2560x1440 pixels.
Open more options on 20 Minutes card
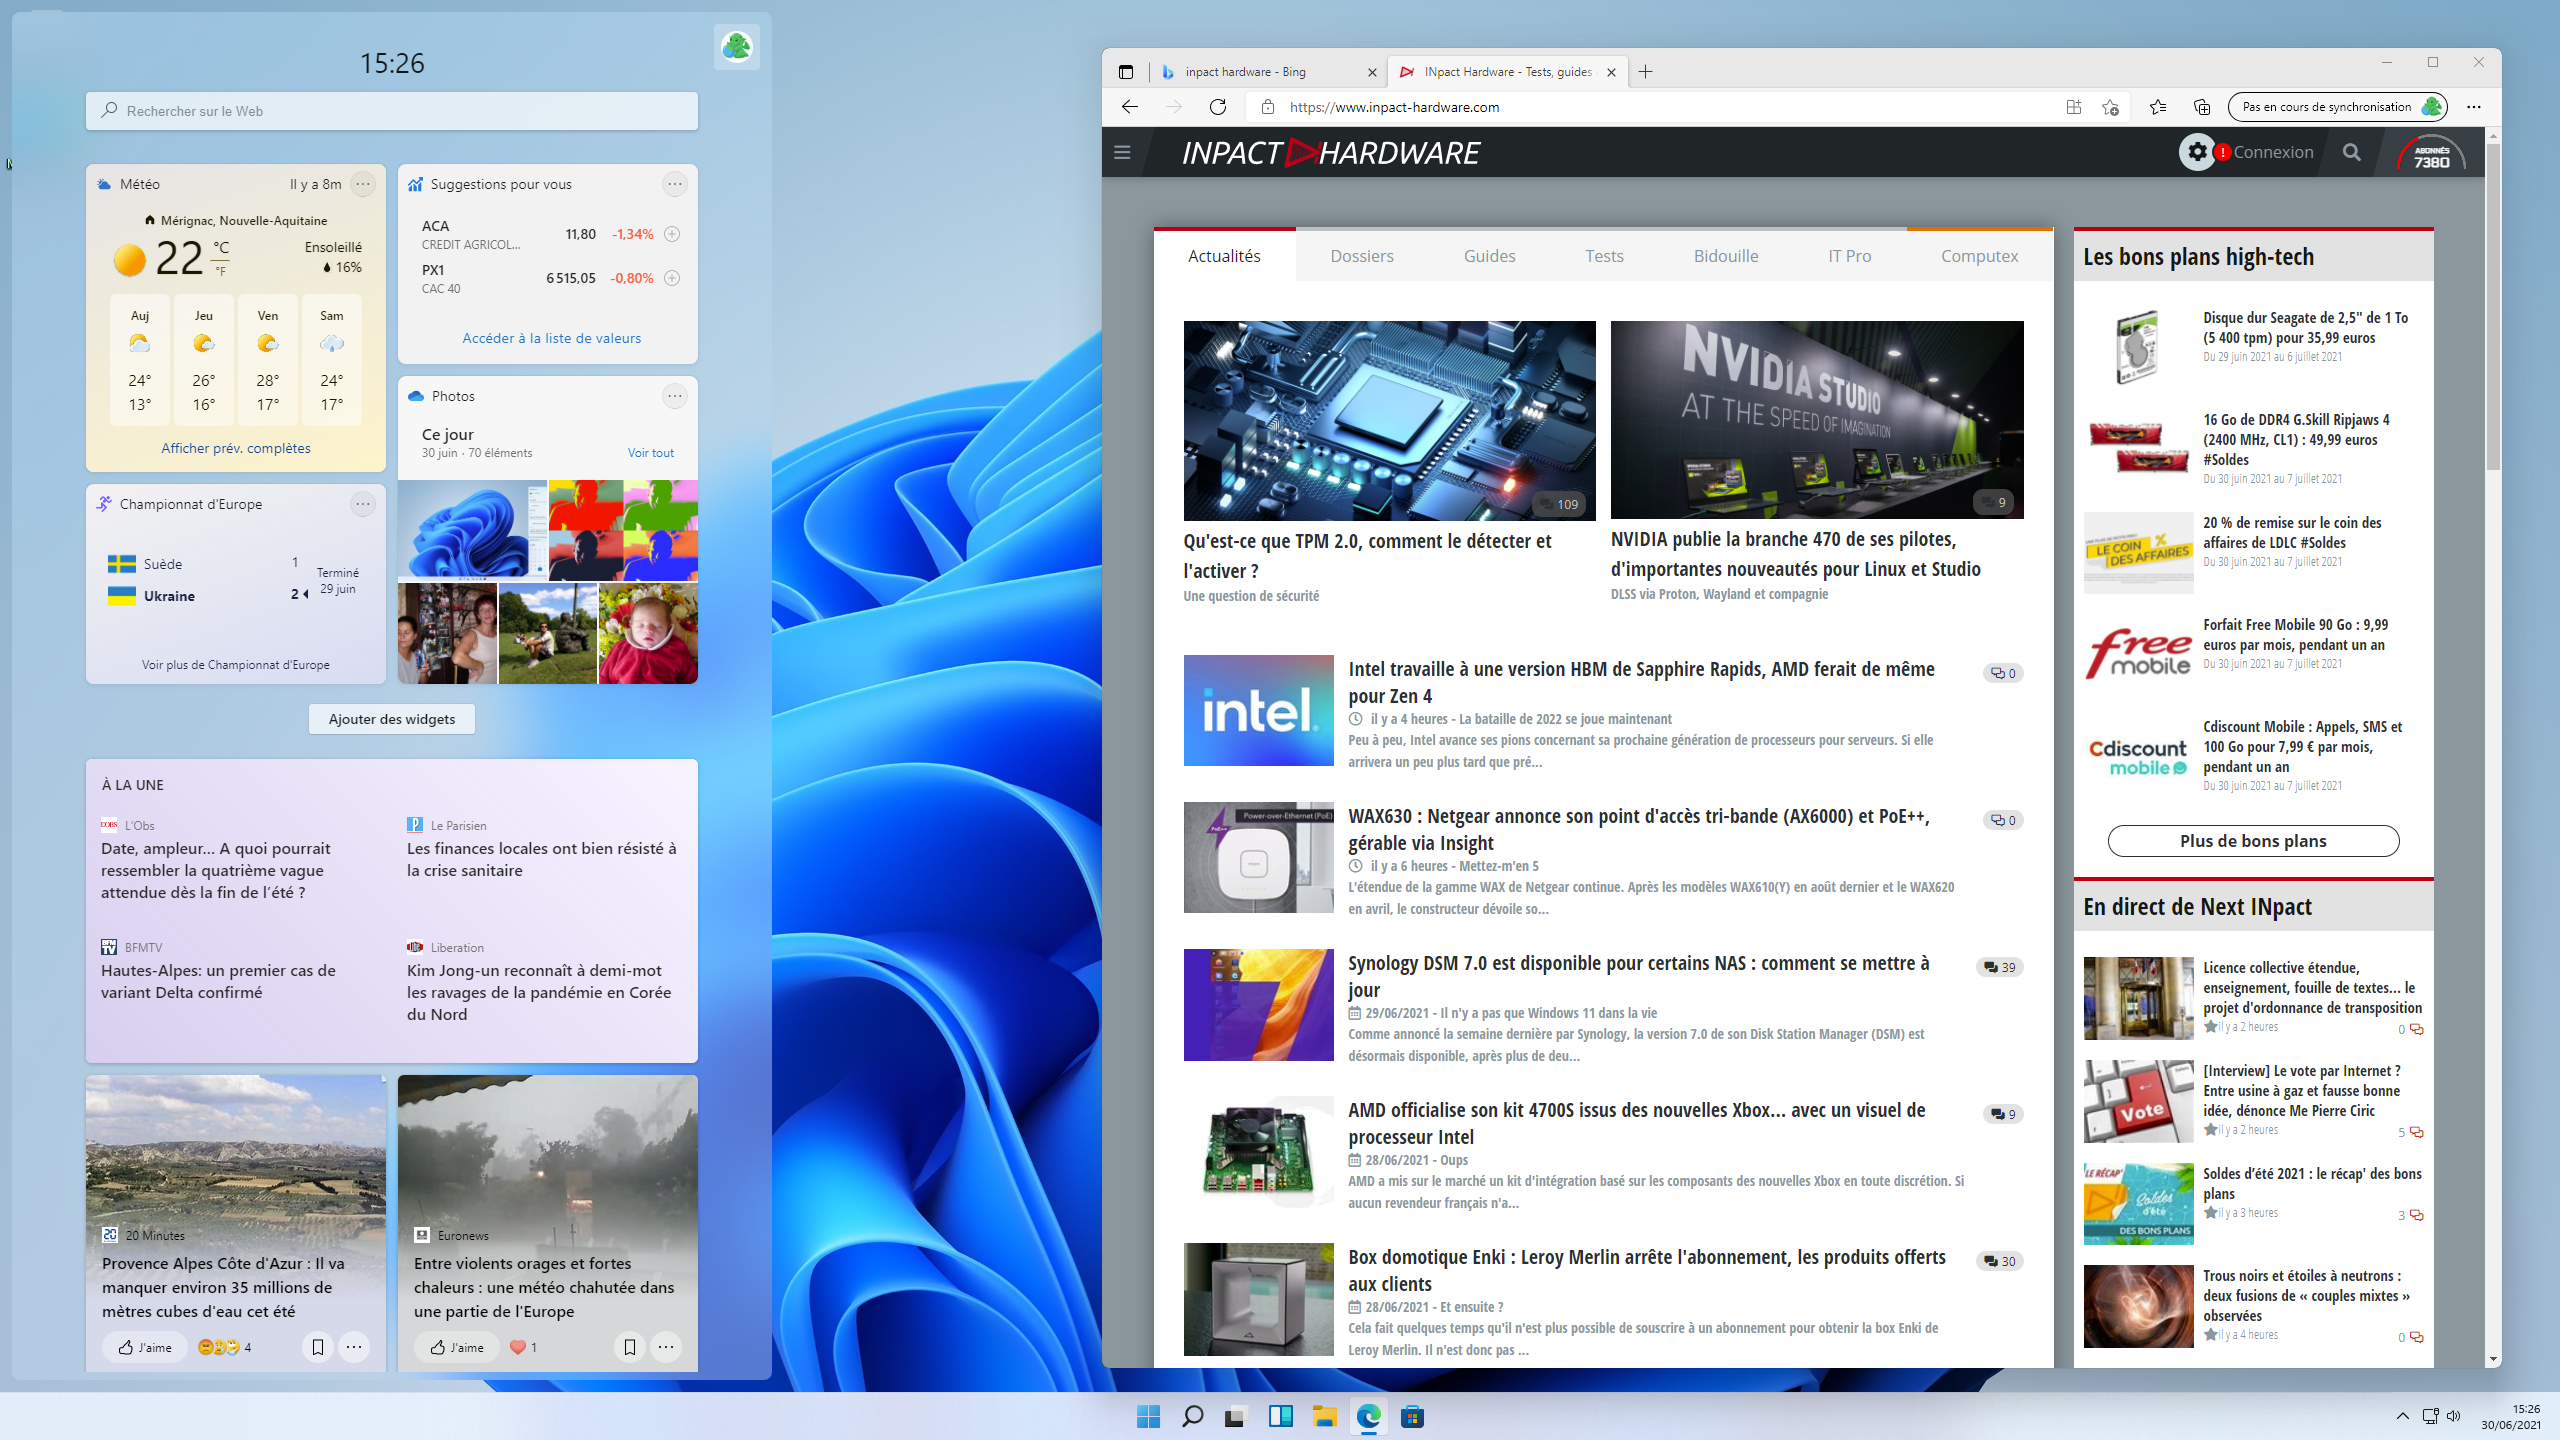coord(354,1347)
